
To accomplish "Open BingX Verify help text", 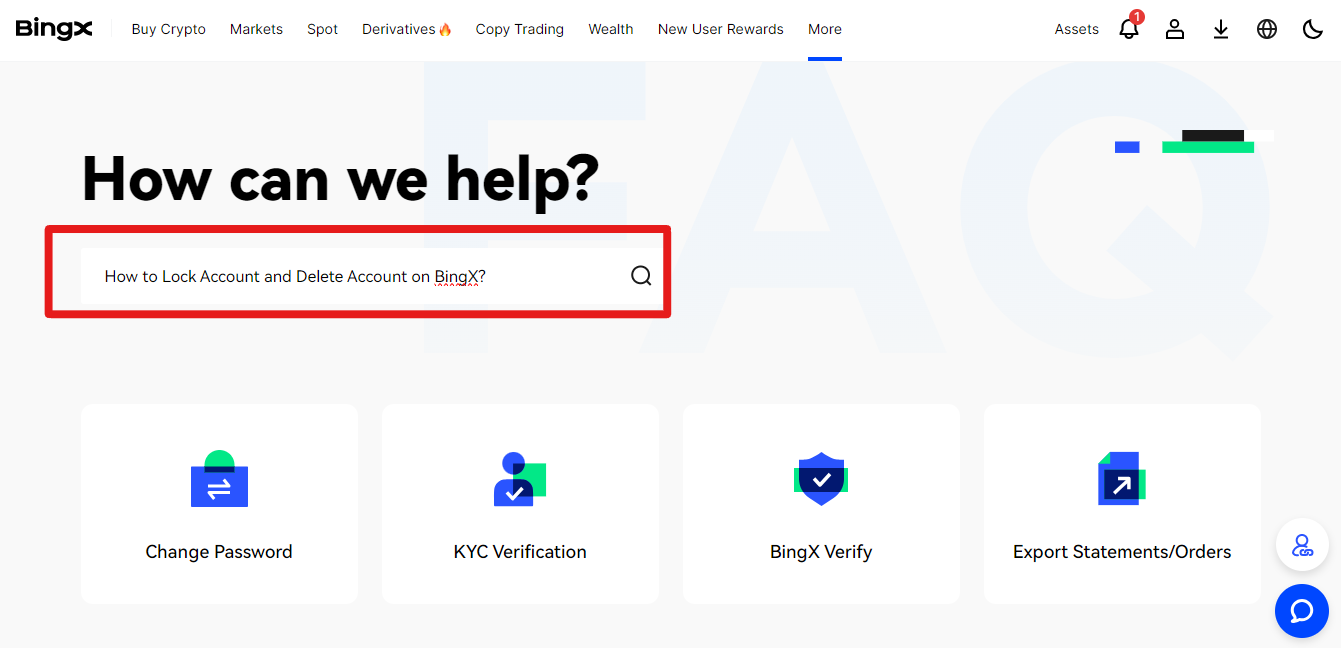I will coord(821,551).
